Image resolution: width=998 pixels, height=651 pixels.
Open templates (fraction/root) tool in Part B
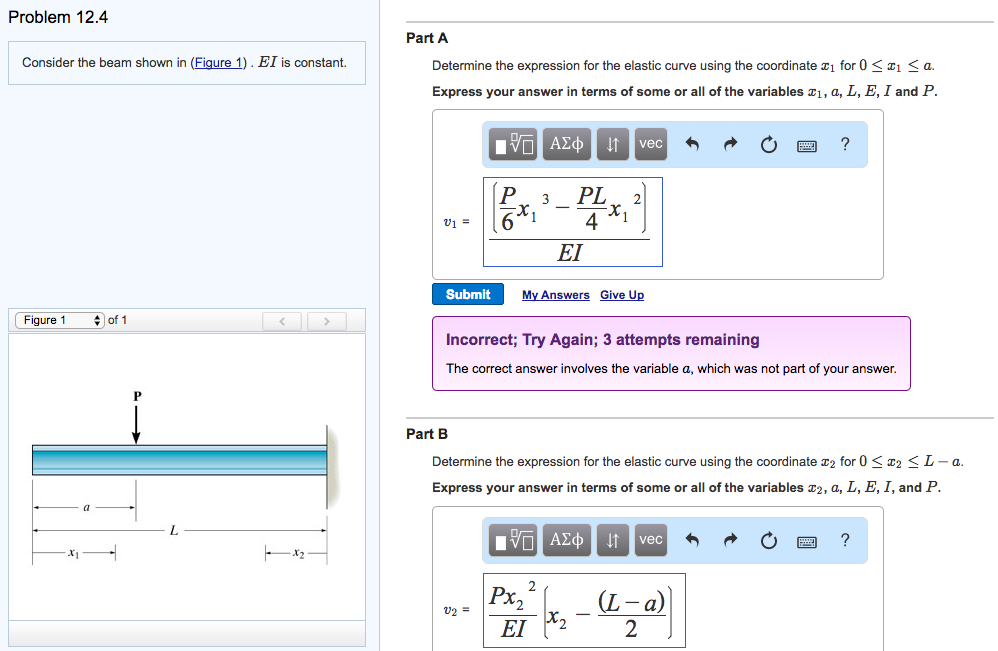pos(513,540)
